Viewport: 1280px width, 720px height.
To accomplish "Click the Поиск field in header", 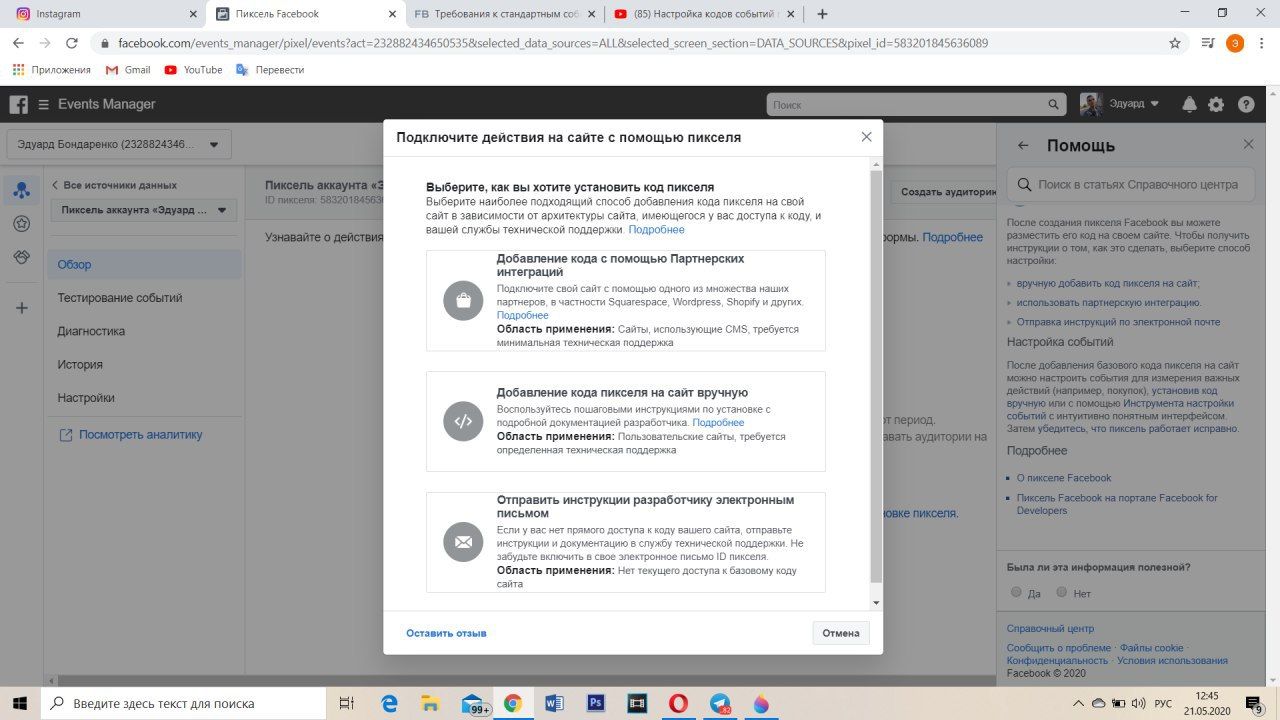I will pos(917,104).
